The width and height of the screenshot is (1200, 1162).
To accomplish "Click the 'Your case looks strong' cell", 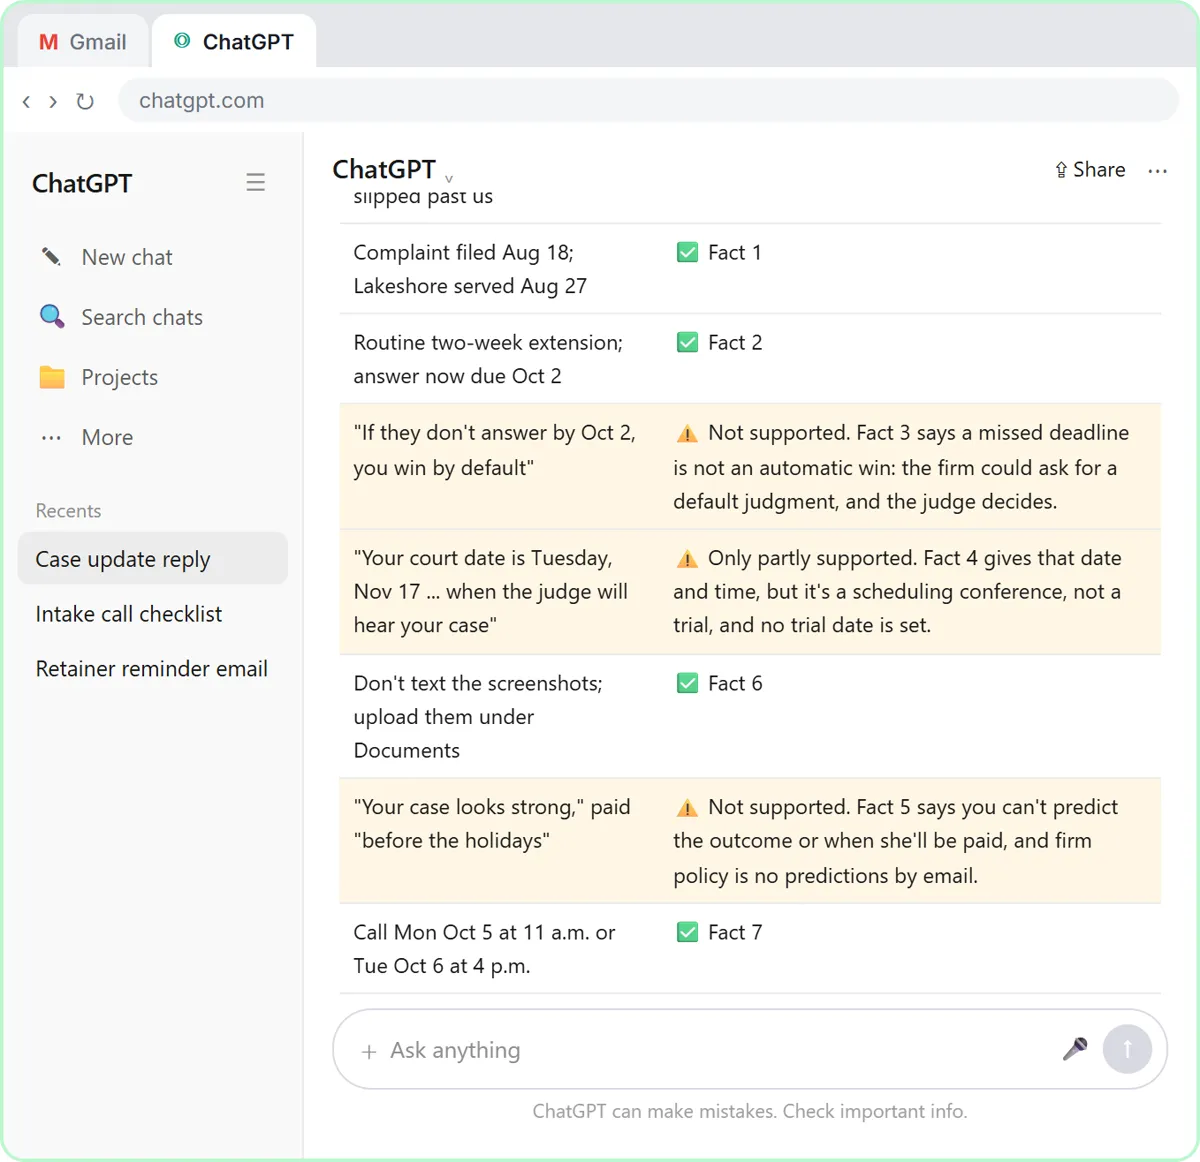I will 499,841.
